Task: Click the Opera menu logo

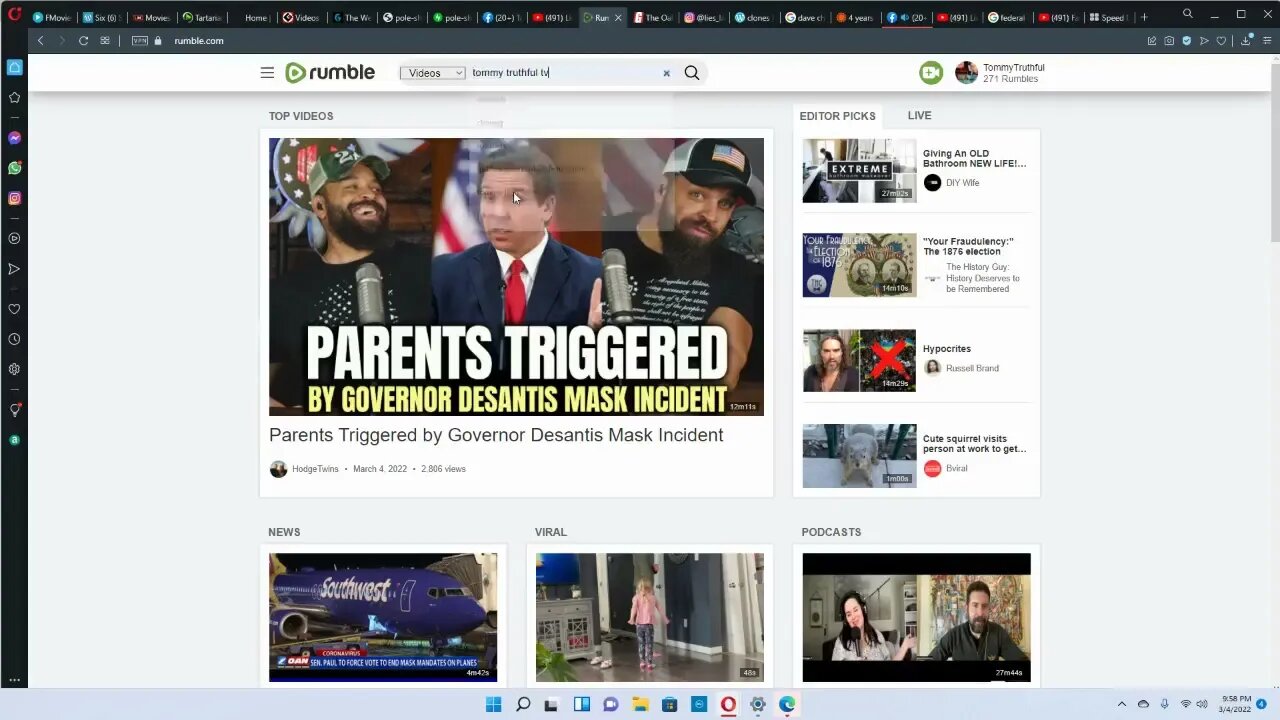Action: (x=14, y=15)
